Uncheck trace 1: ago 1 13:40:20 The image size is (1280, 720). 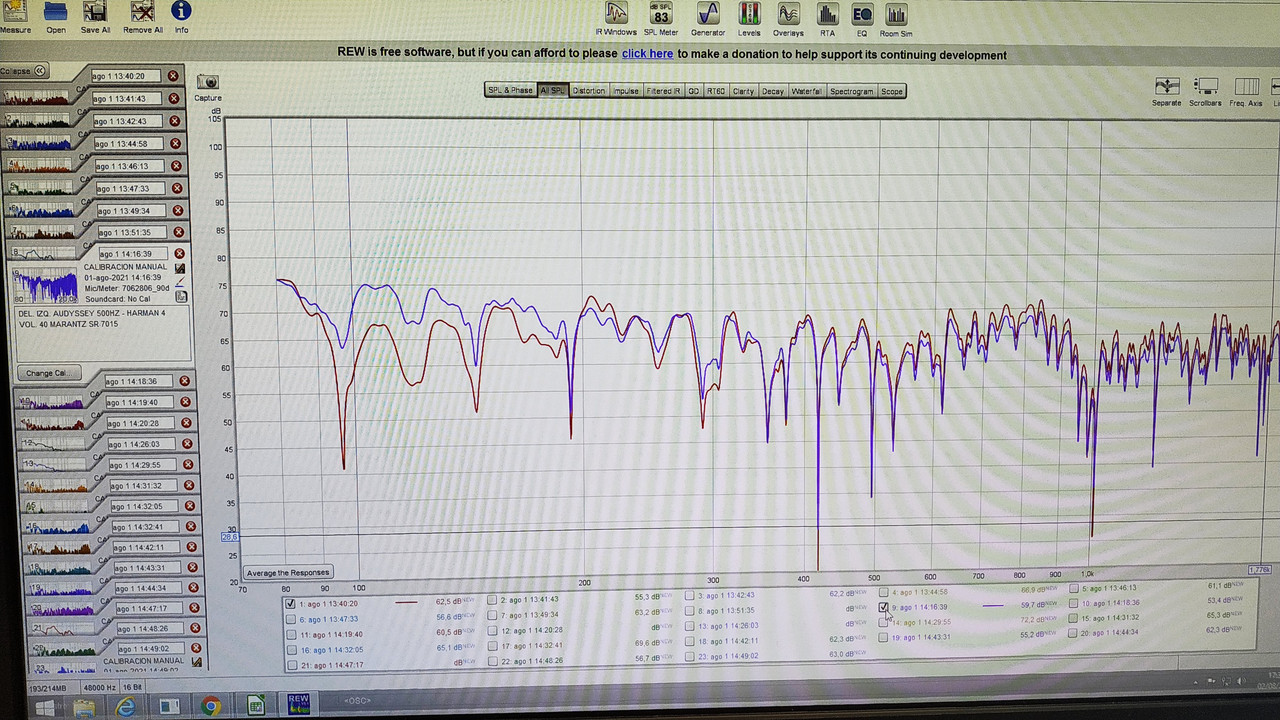tap(291, 604)
